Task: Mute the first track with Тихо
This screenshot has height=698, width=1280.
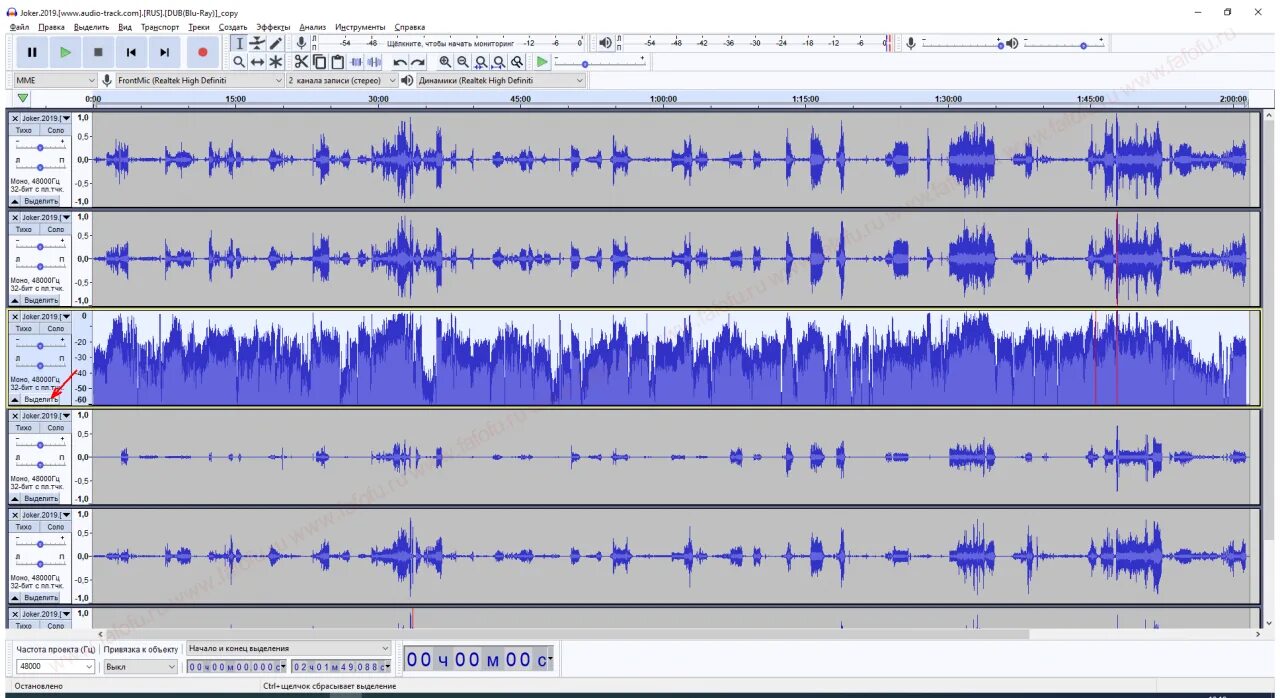Action: [24, 130]
